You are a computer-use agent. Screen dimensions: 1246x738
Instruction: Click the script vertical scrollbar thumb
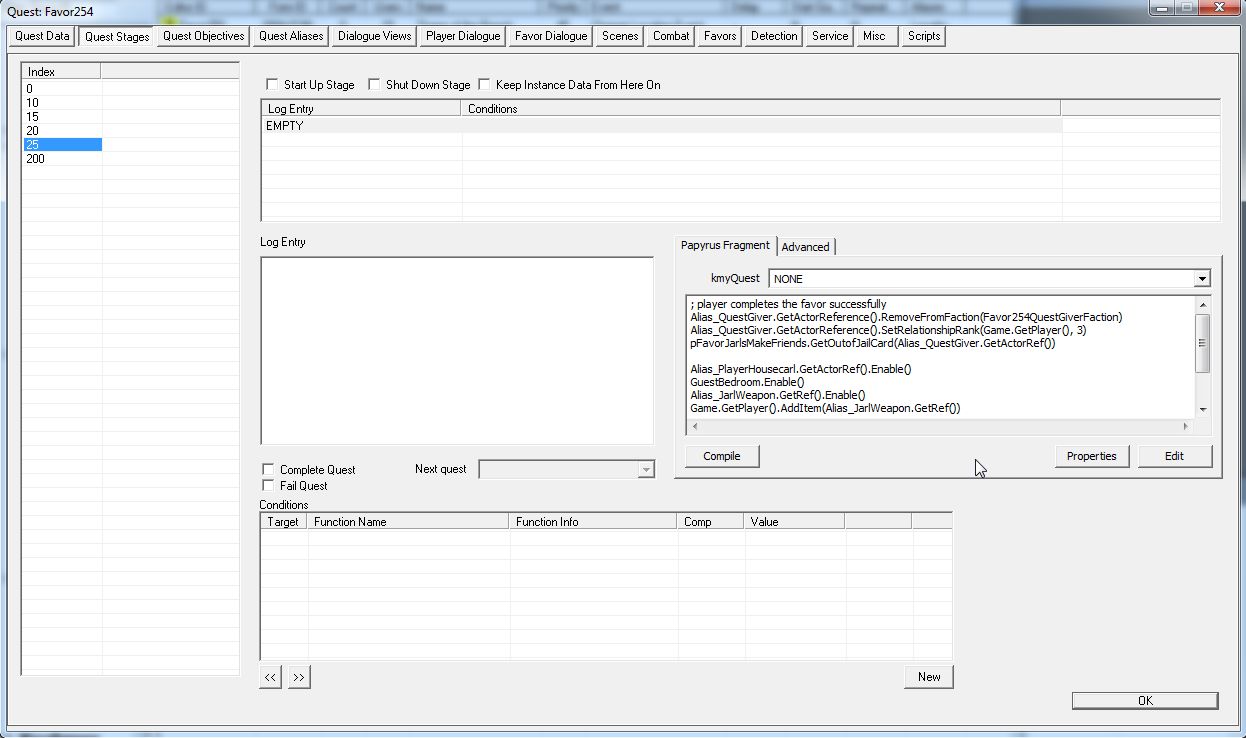[1203, 343]
